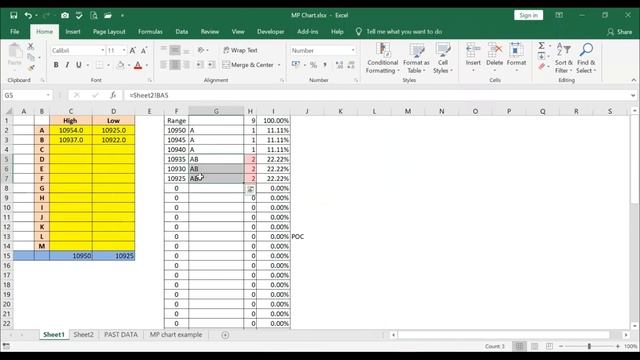This screenshot has height=360, width=640.
Task: Open the Name Box dropdown showing G5
Action: coord(48,95)
